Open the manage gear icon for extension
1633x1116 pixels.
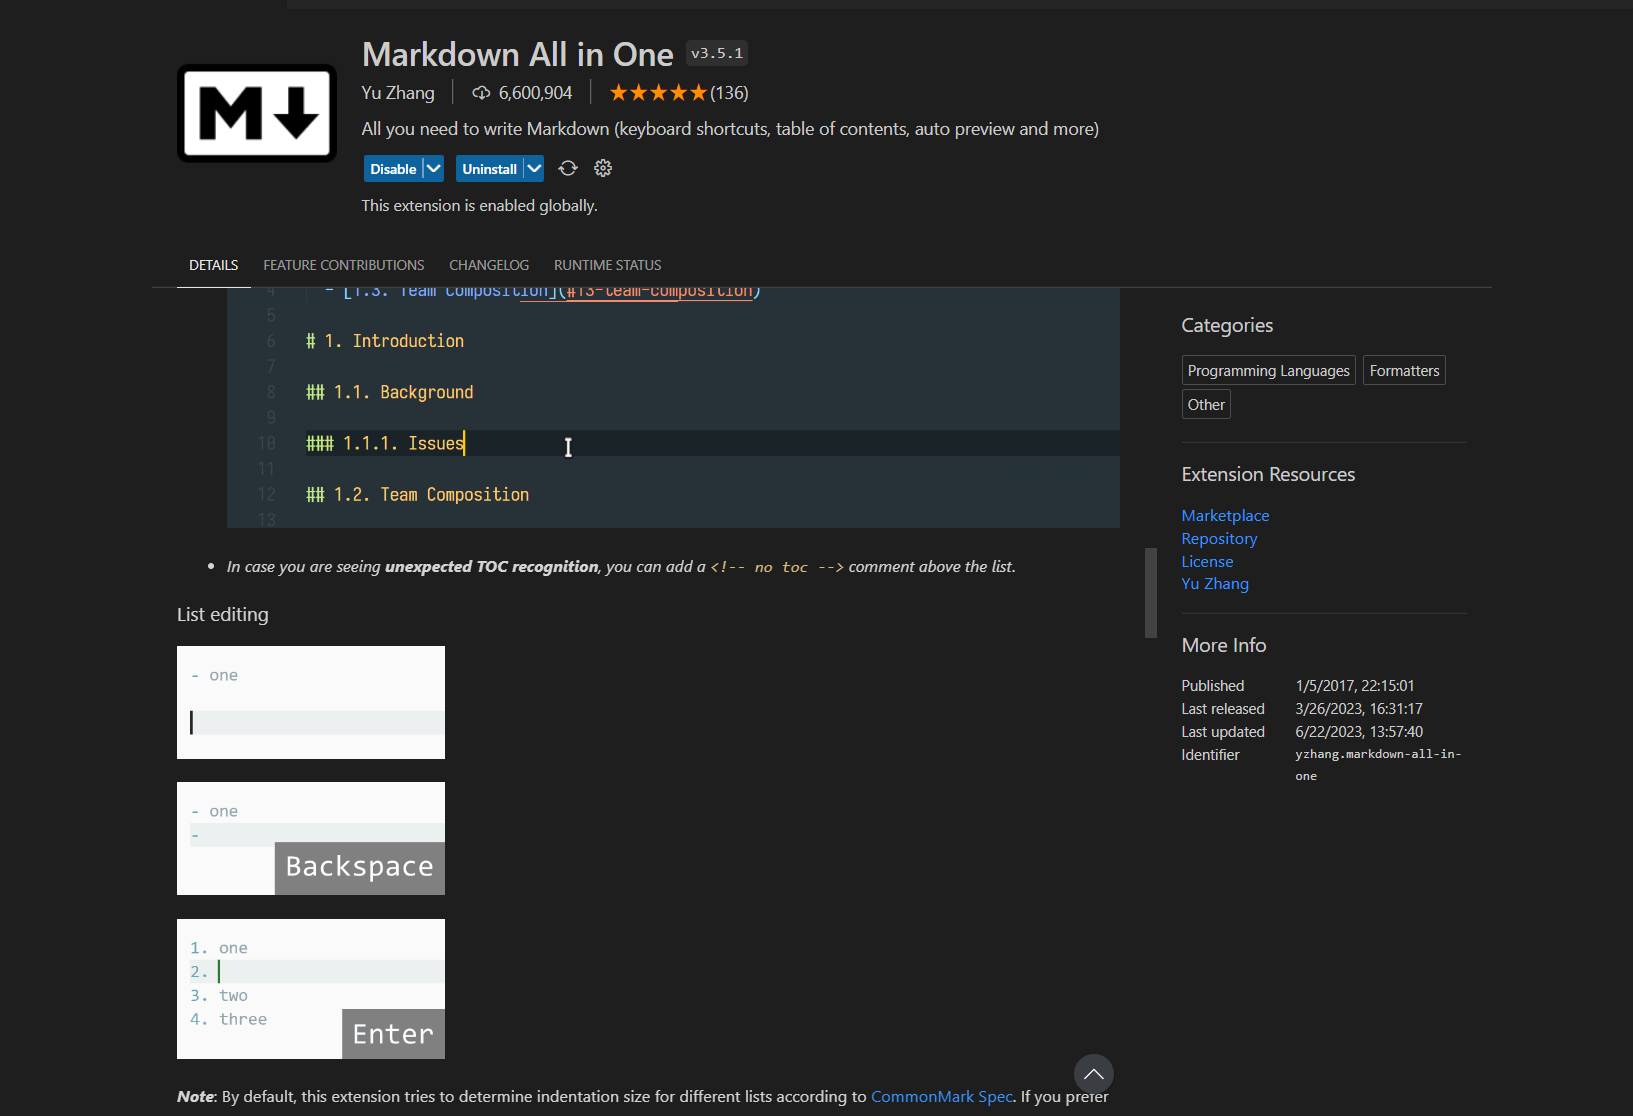tap(603, 168)
